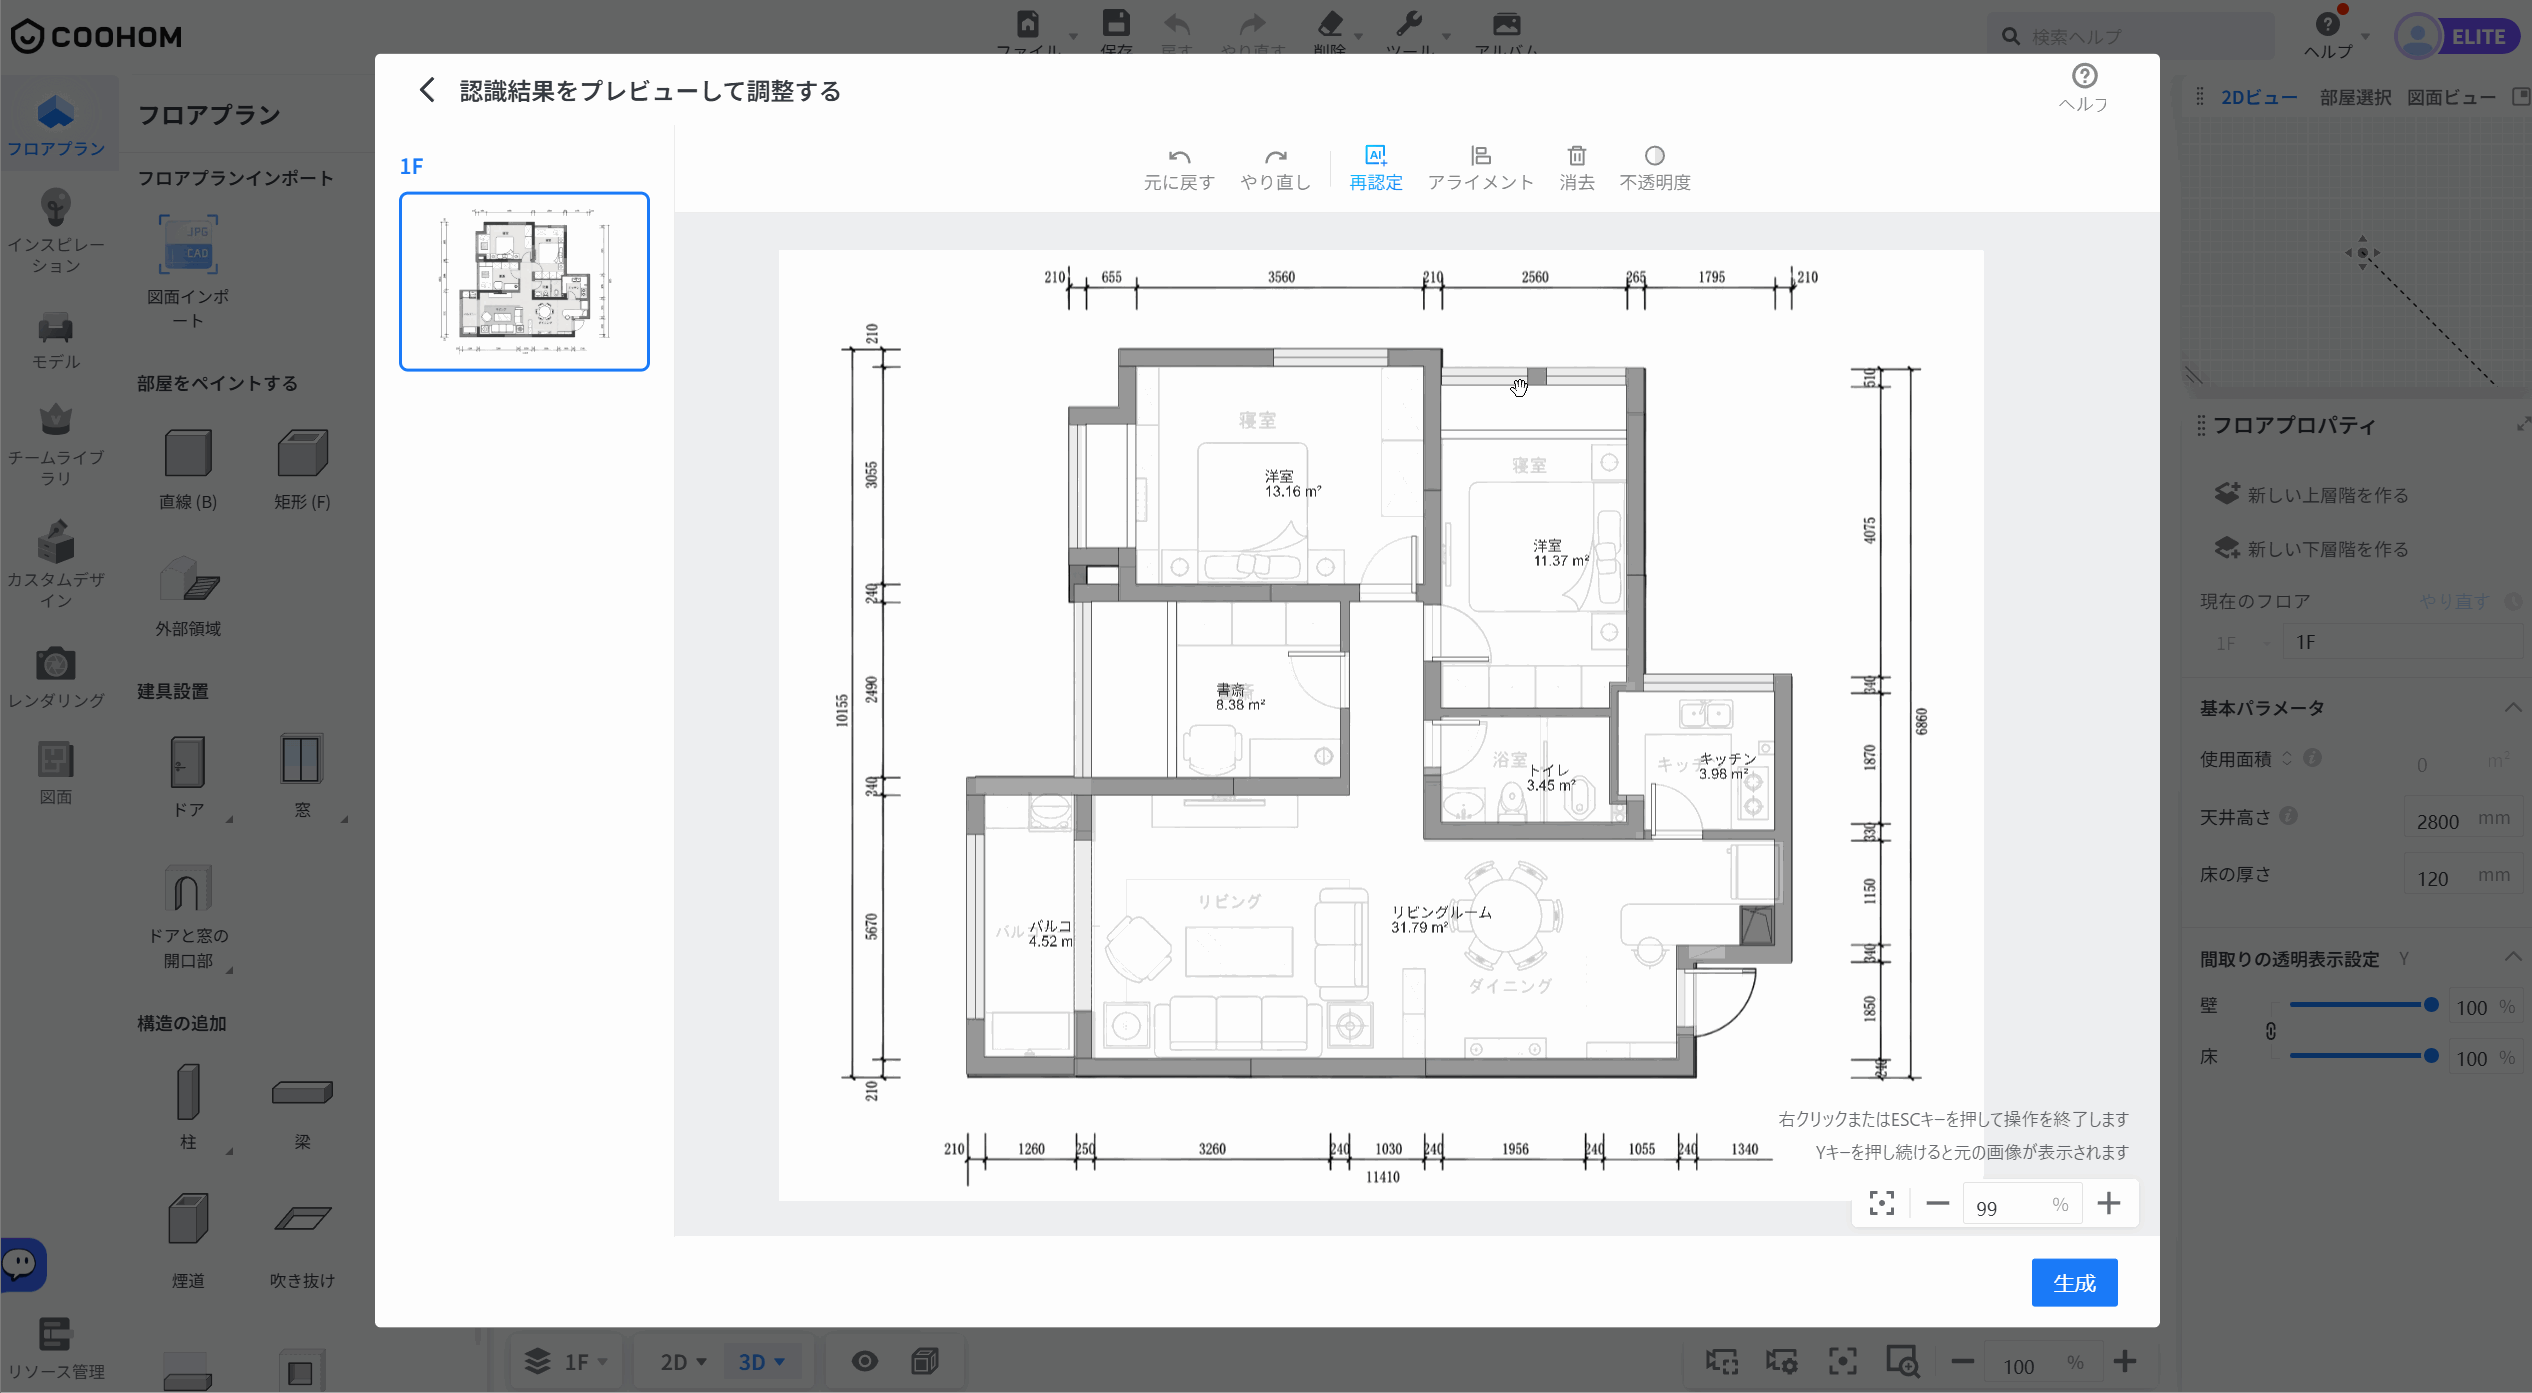Zoom out with the preview minus button
This screenshot has width=2532, height=1393.
(1938, 1203)
